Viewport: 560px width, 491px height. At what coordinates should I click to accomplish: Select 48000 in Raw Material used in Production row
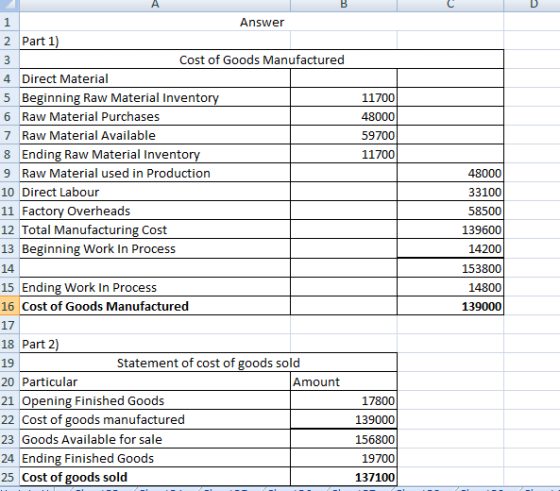click(450, 173)
